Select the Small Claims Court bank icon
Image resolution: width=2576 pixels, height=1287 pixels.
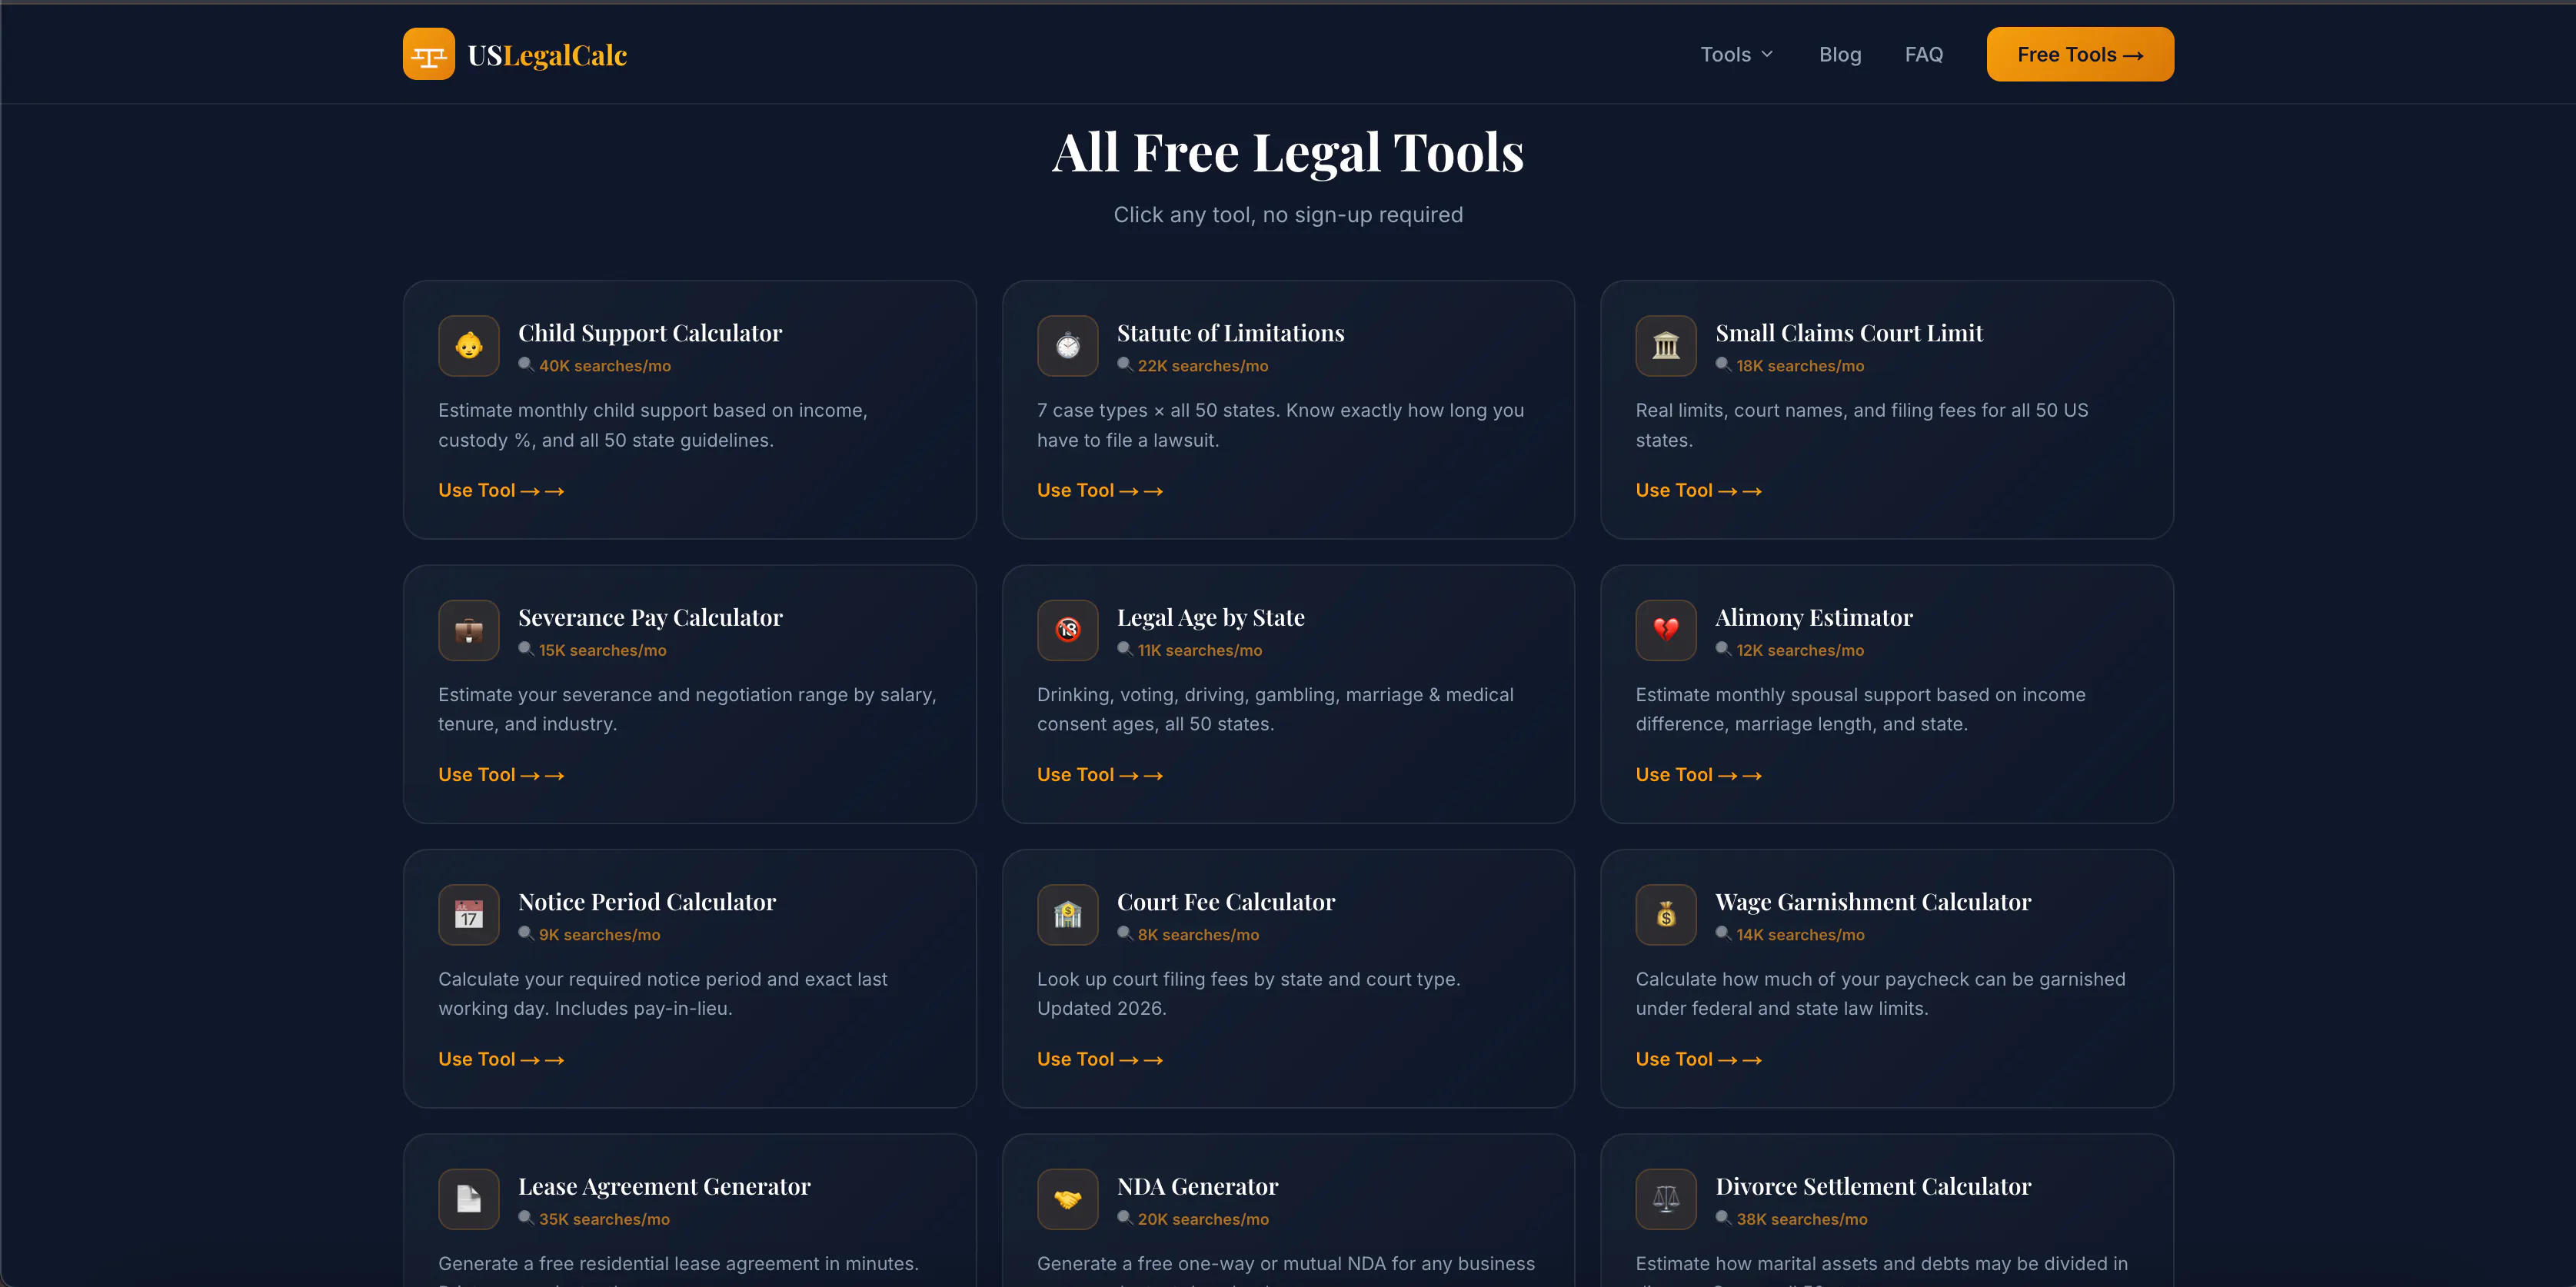pyautogui.click(x=1666, y=346)
